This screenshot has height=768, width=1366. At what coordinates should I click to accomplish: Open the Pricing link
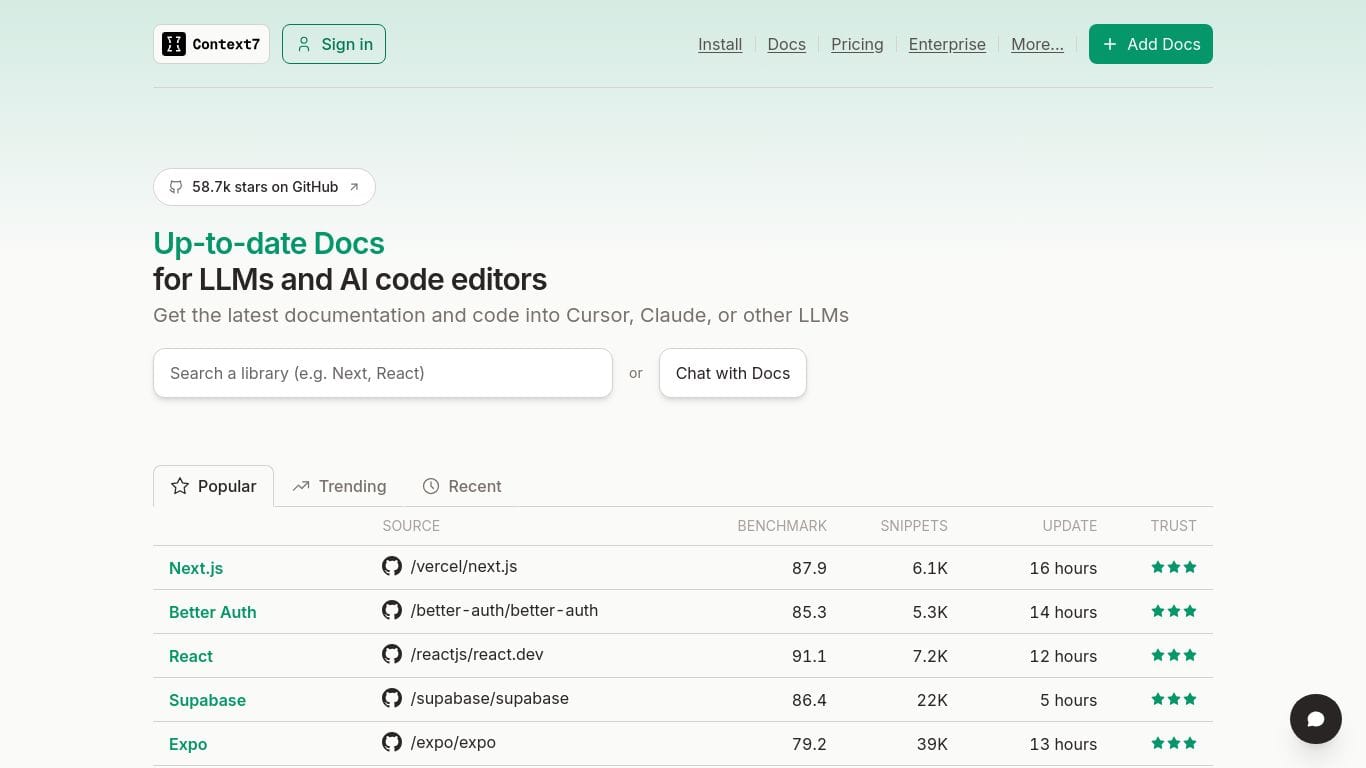coord(857,44)
